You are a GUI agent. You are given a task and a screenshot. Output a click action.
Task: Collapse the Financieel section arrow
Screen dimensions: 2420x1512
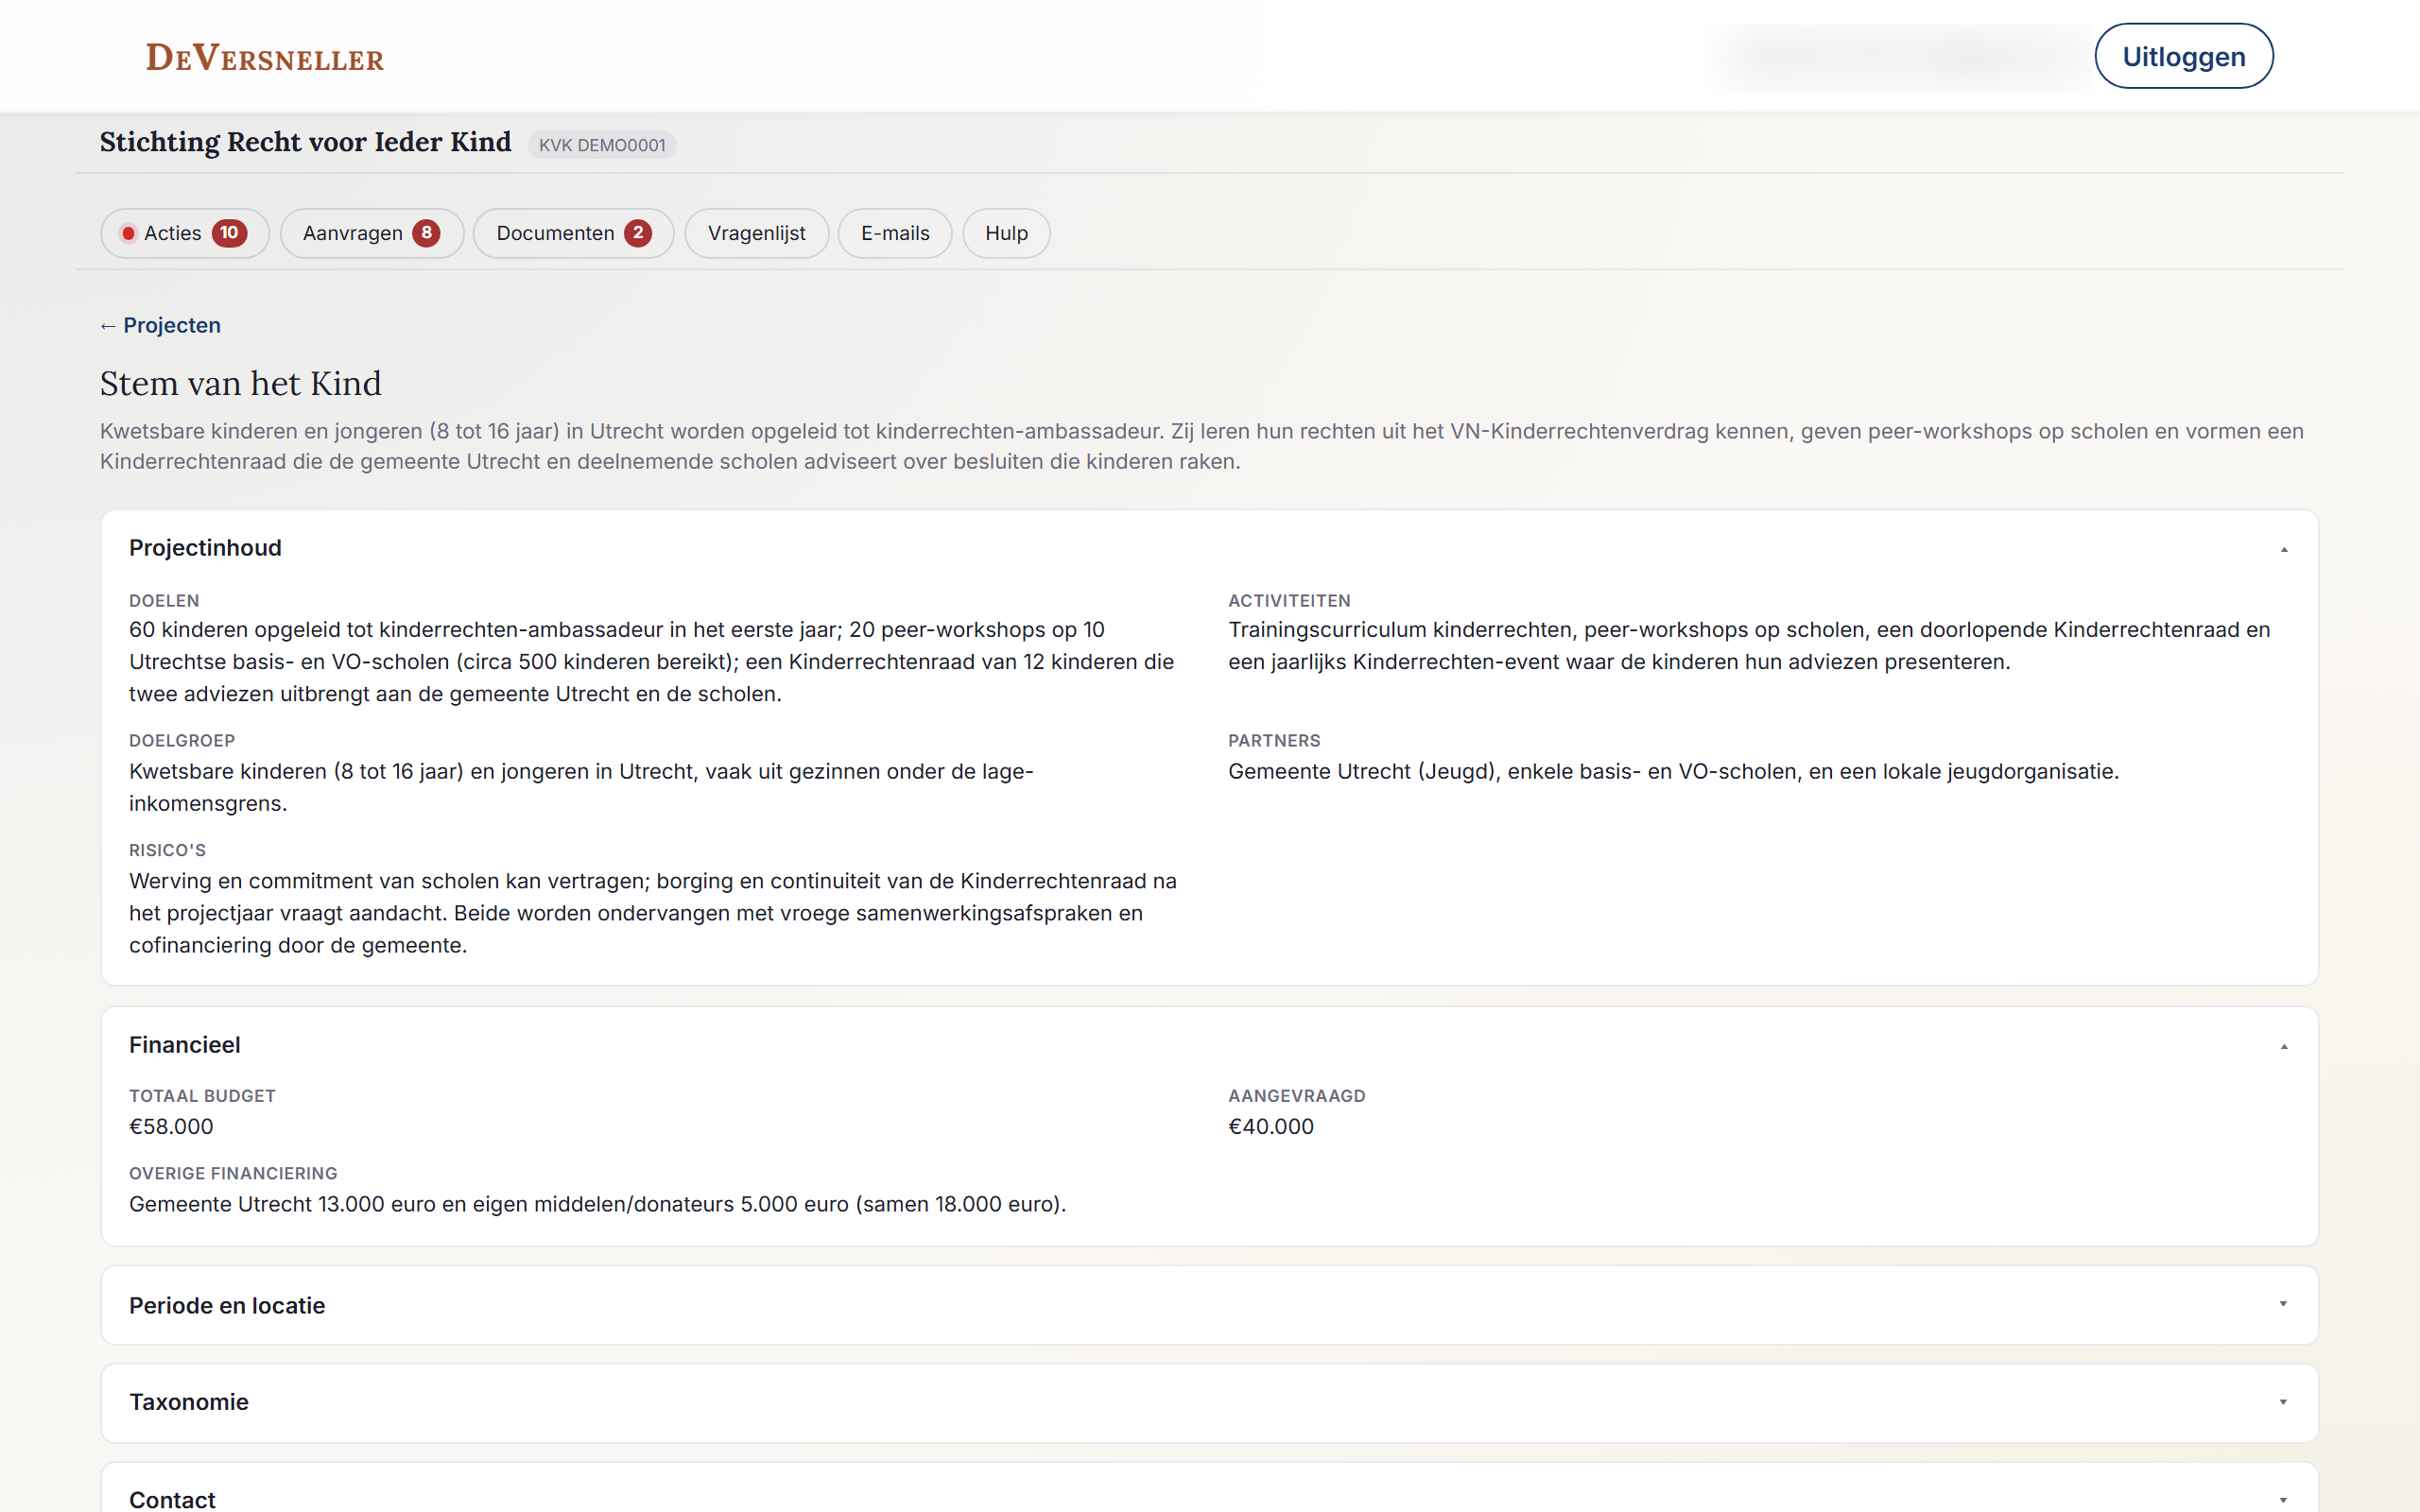(2284, 1046)
